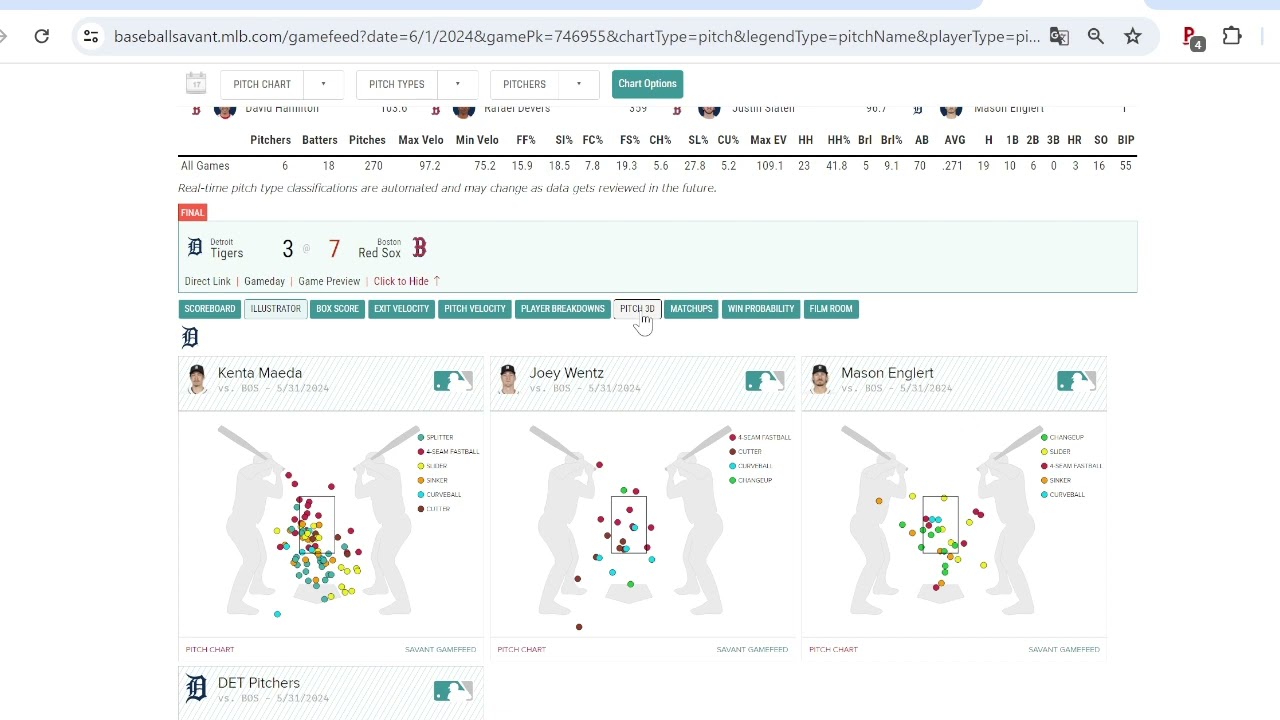Image resolution: width=1280 pixels, height=720 pixels.
Task: Open the Gameday link
Action: (x=265, y=281)
